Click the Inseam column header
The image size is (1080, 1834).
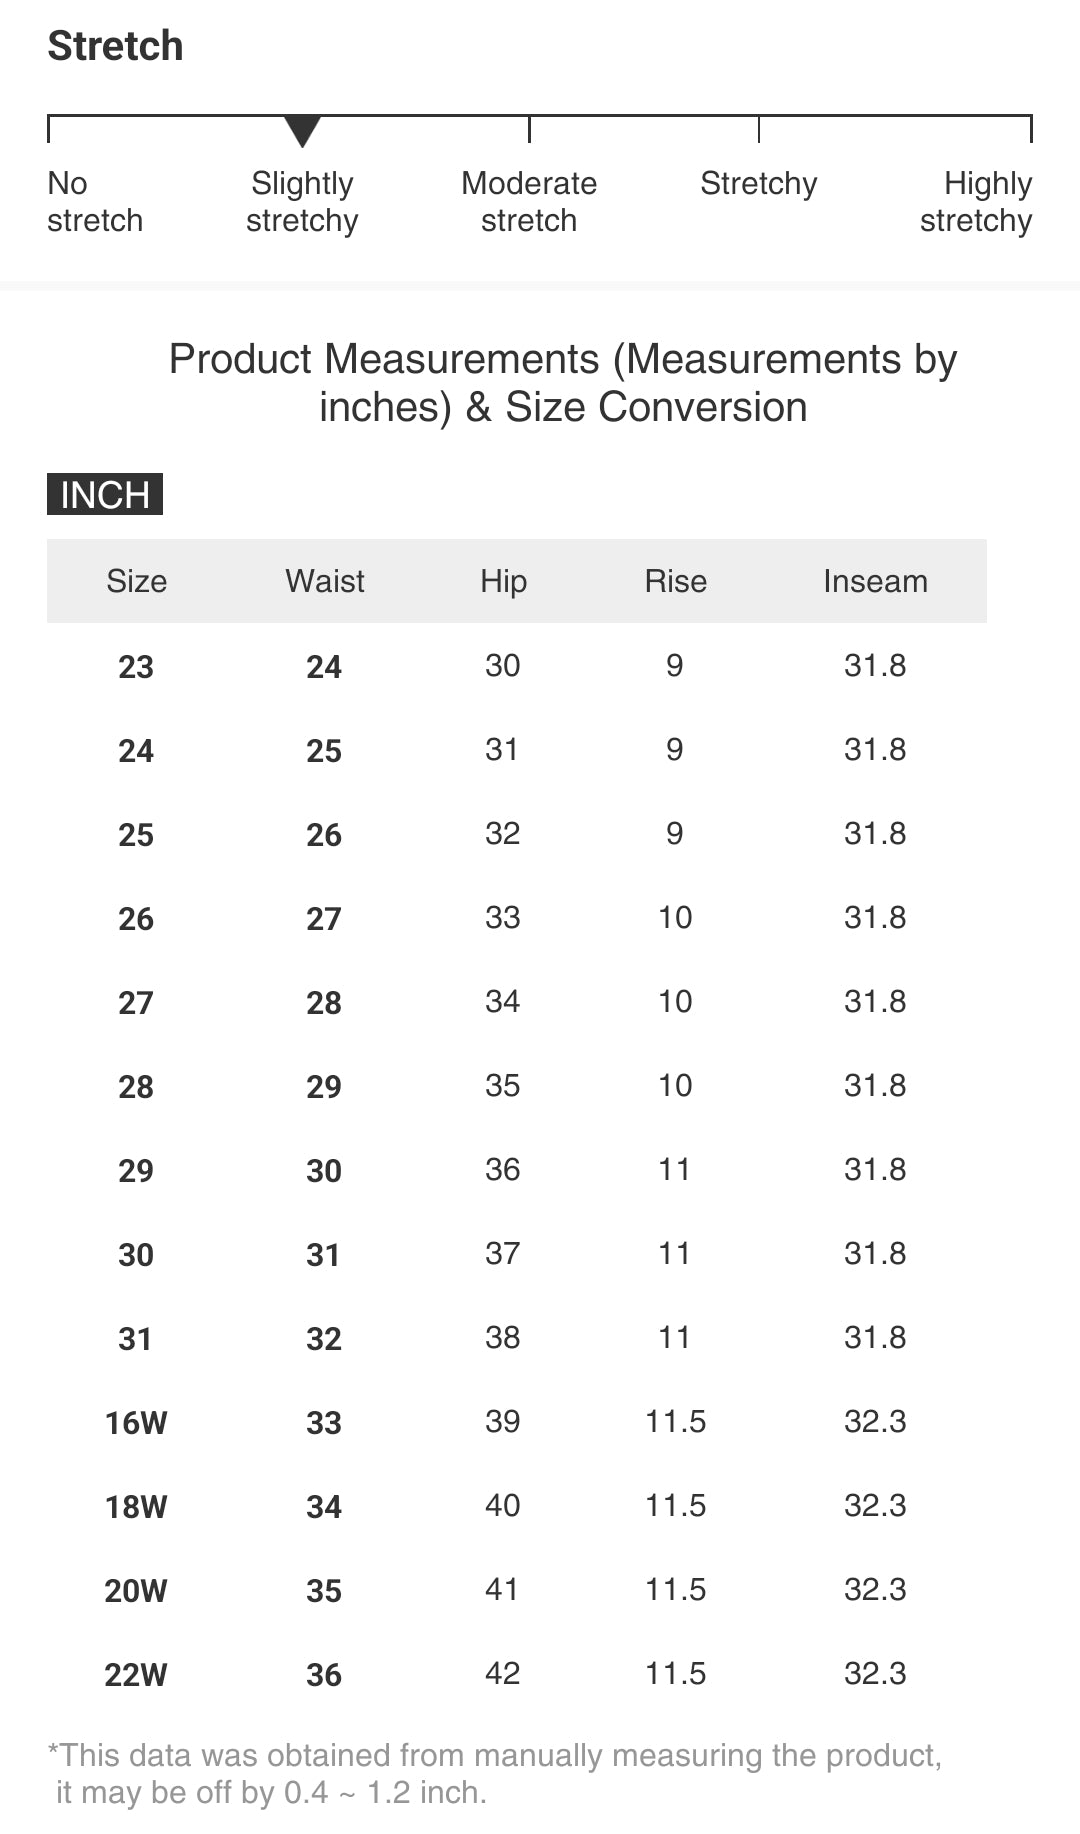click(x=875, y=581)
